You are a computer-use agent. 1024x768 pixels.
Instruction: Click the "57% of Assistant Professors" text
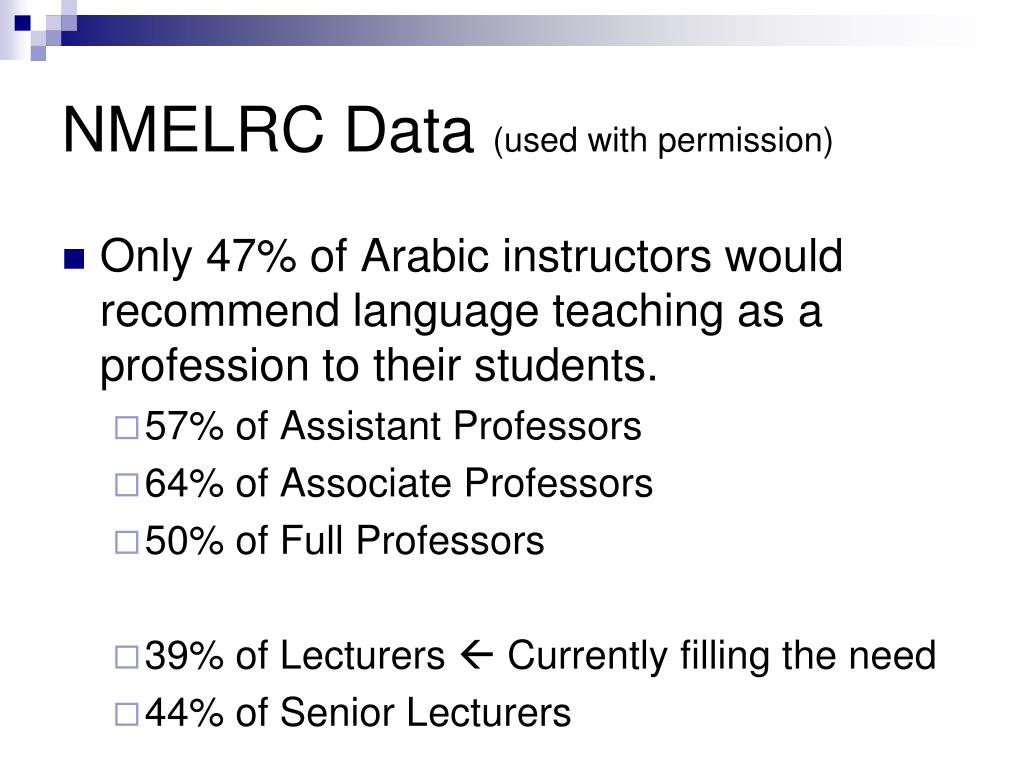click(x=393, y=426)
